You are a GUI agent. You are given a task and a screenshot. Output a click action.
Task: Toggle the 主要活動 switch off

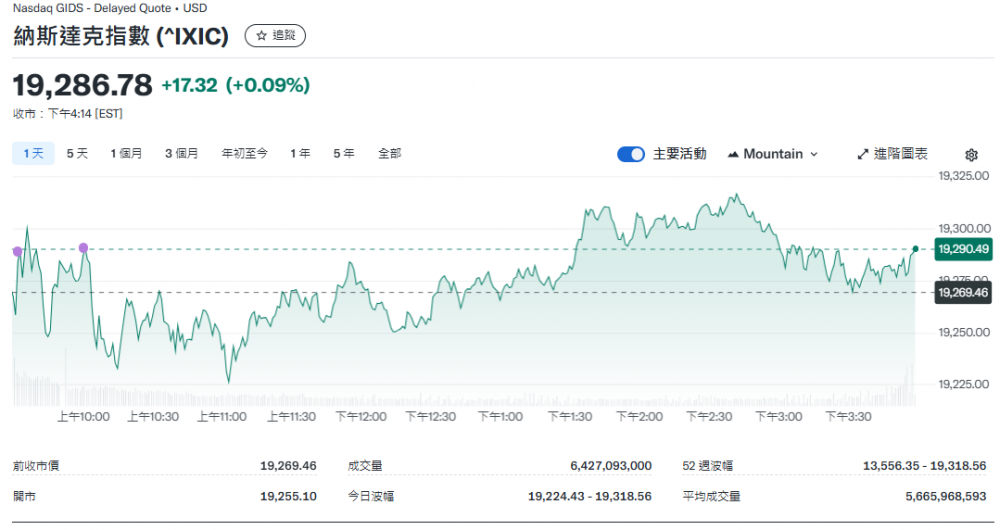[631, 154]
